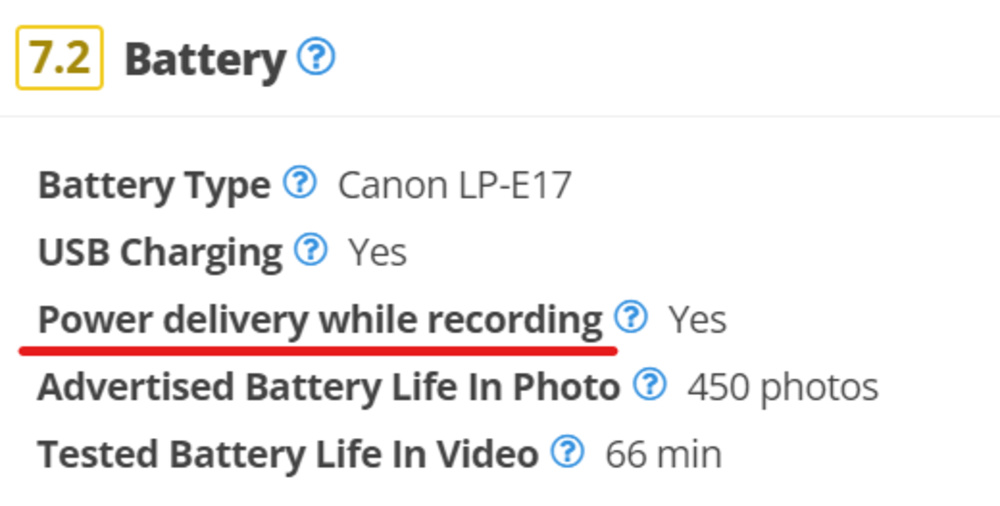Click the Canon LP-E17 value

(x=455, y=186)
